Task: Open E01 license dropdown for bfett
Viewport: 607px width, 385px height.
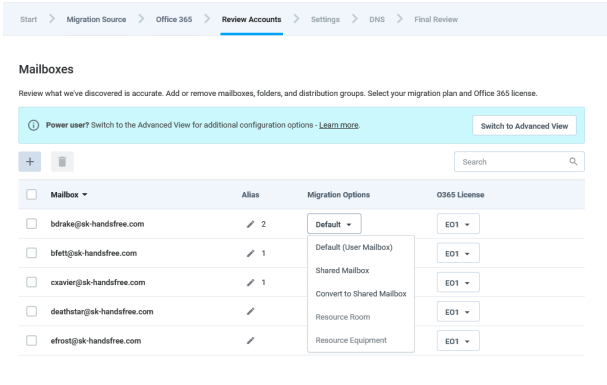Action: [x=458, y=253]
